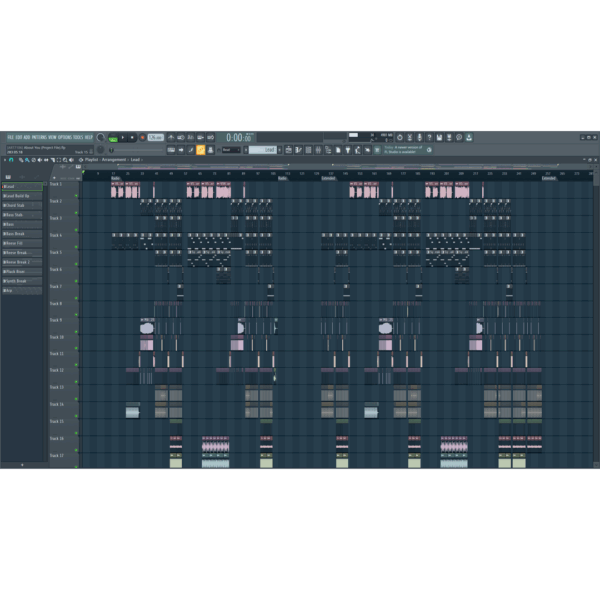
Task: Click the render/export audio icon
Action: tap(449, 137)
